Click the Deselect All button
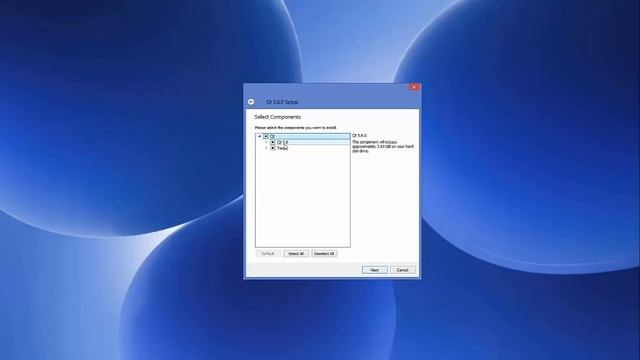 pos(324,253)
